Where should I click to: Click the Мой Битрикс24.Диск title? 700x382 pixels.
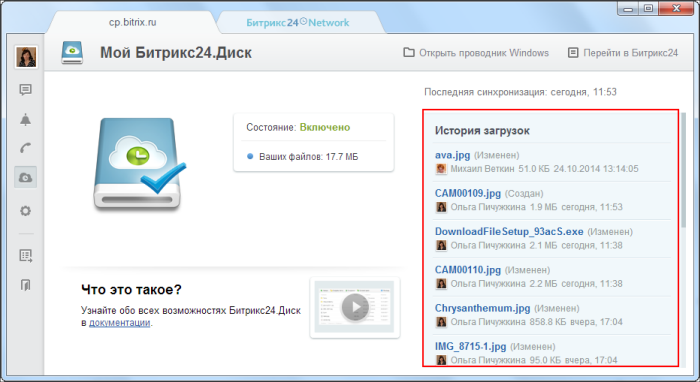click(175, 53)
